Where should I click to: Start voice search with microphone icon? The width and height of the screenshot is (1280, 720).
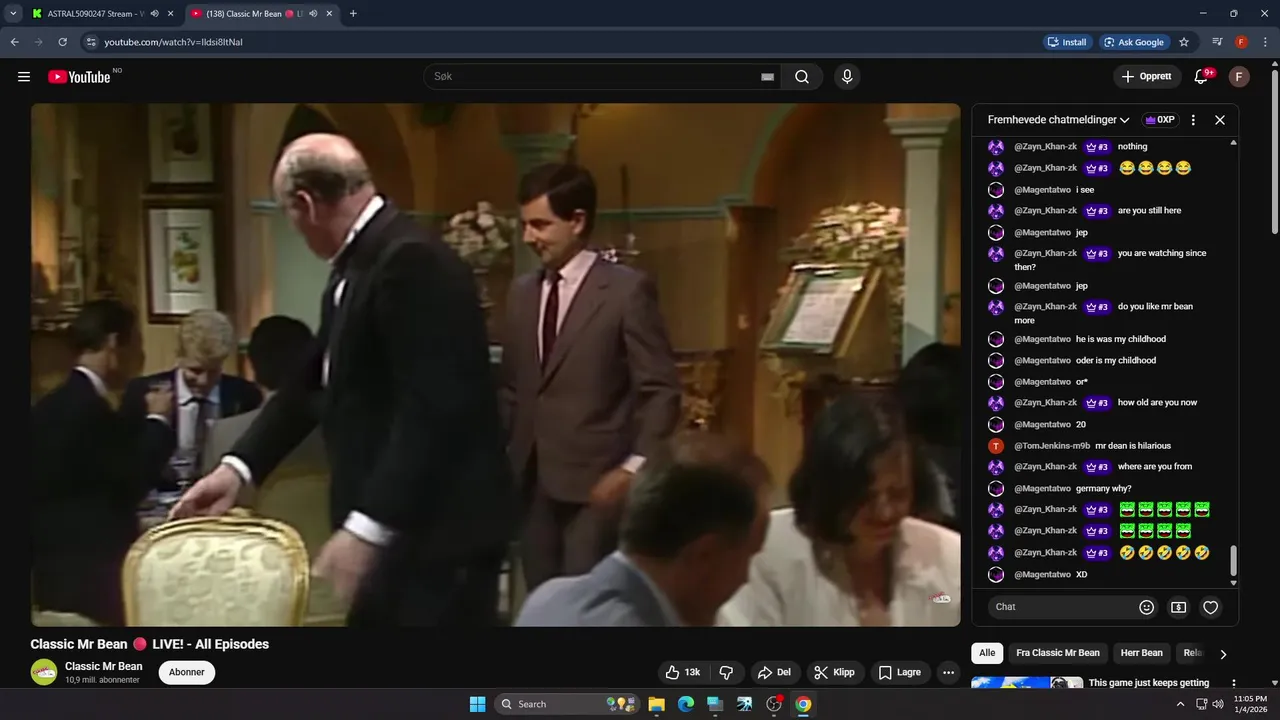coord(847,77)
